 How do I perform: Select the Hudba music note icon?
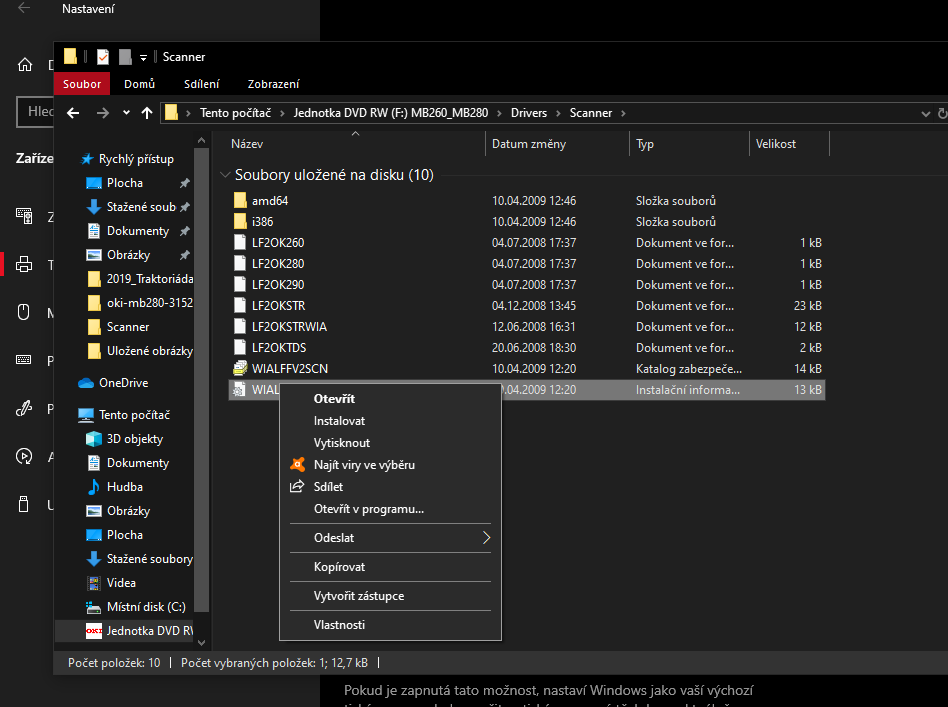(x=94, y=487)
